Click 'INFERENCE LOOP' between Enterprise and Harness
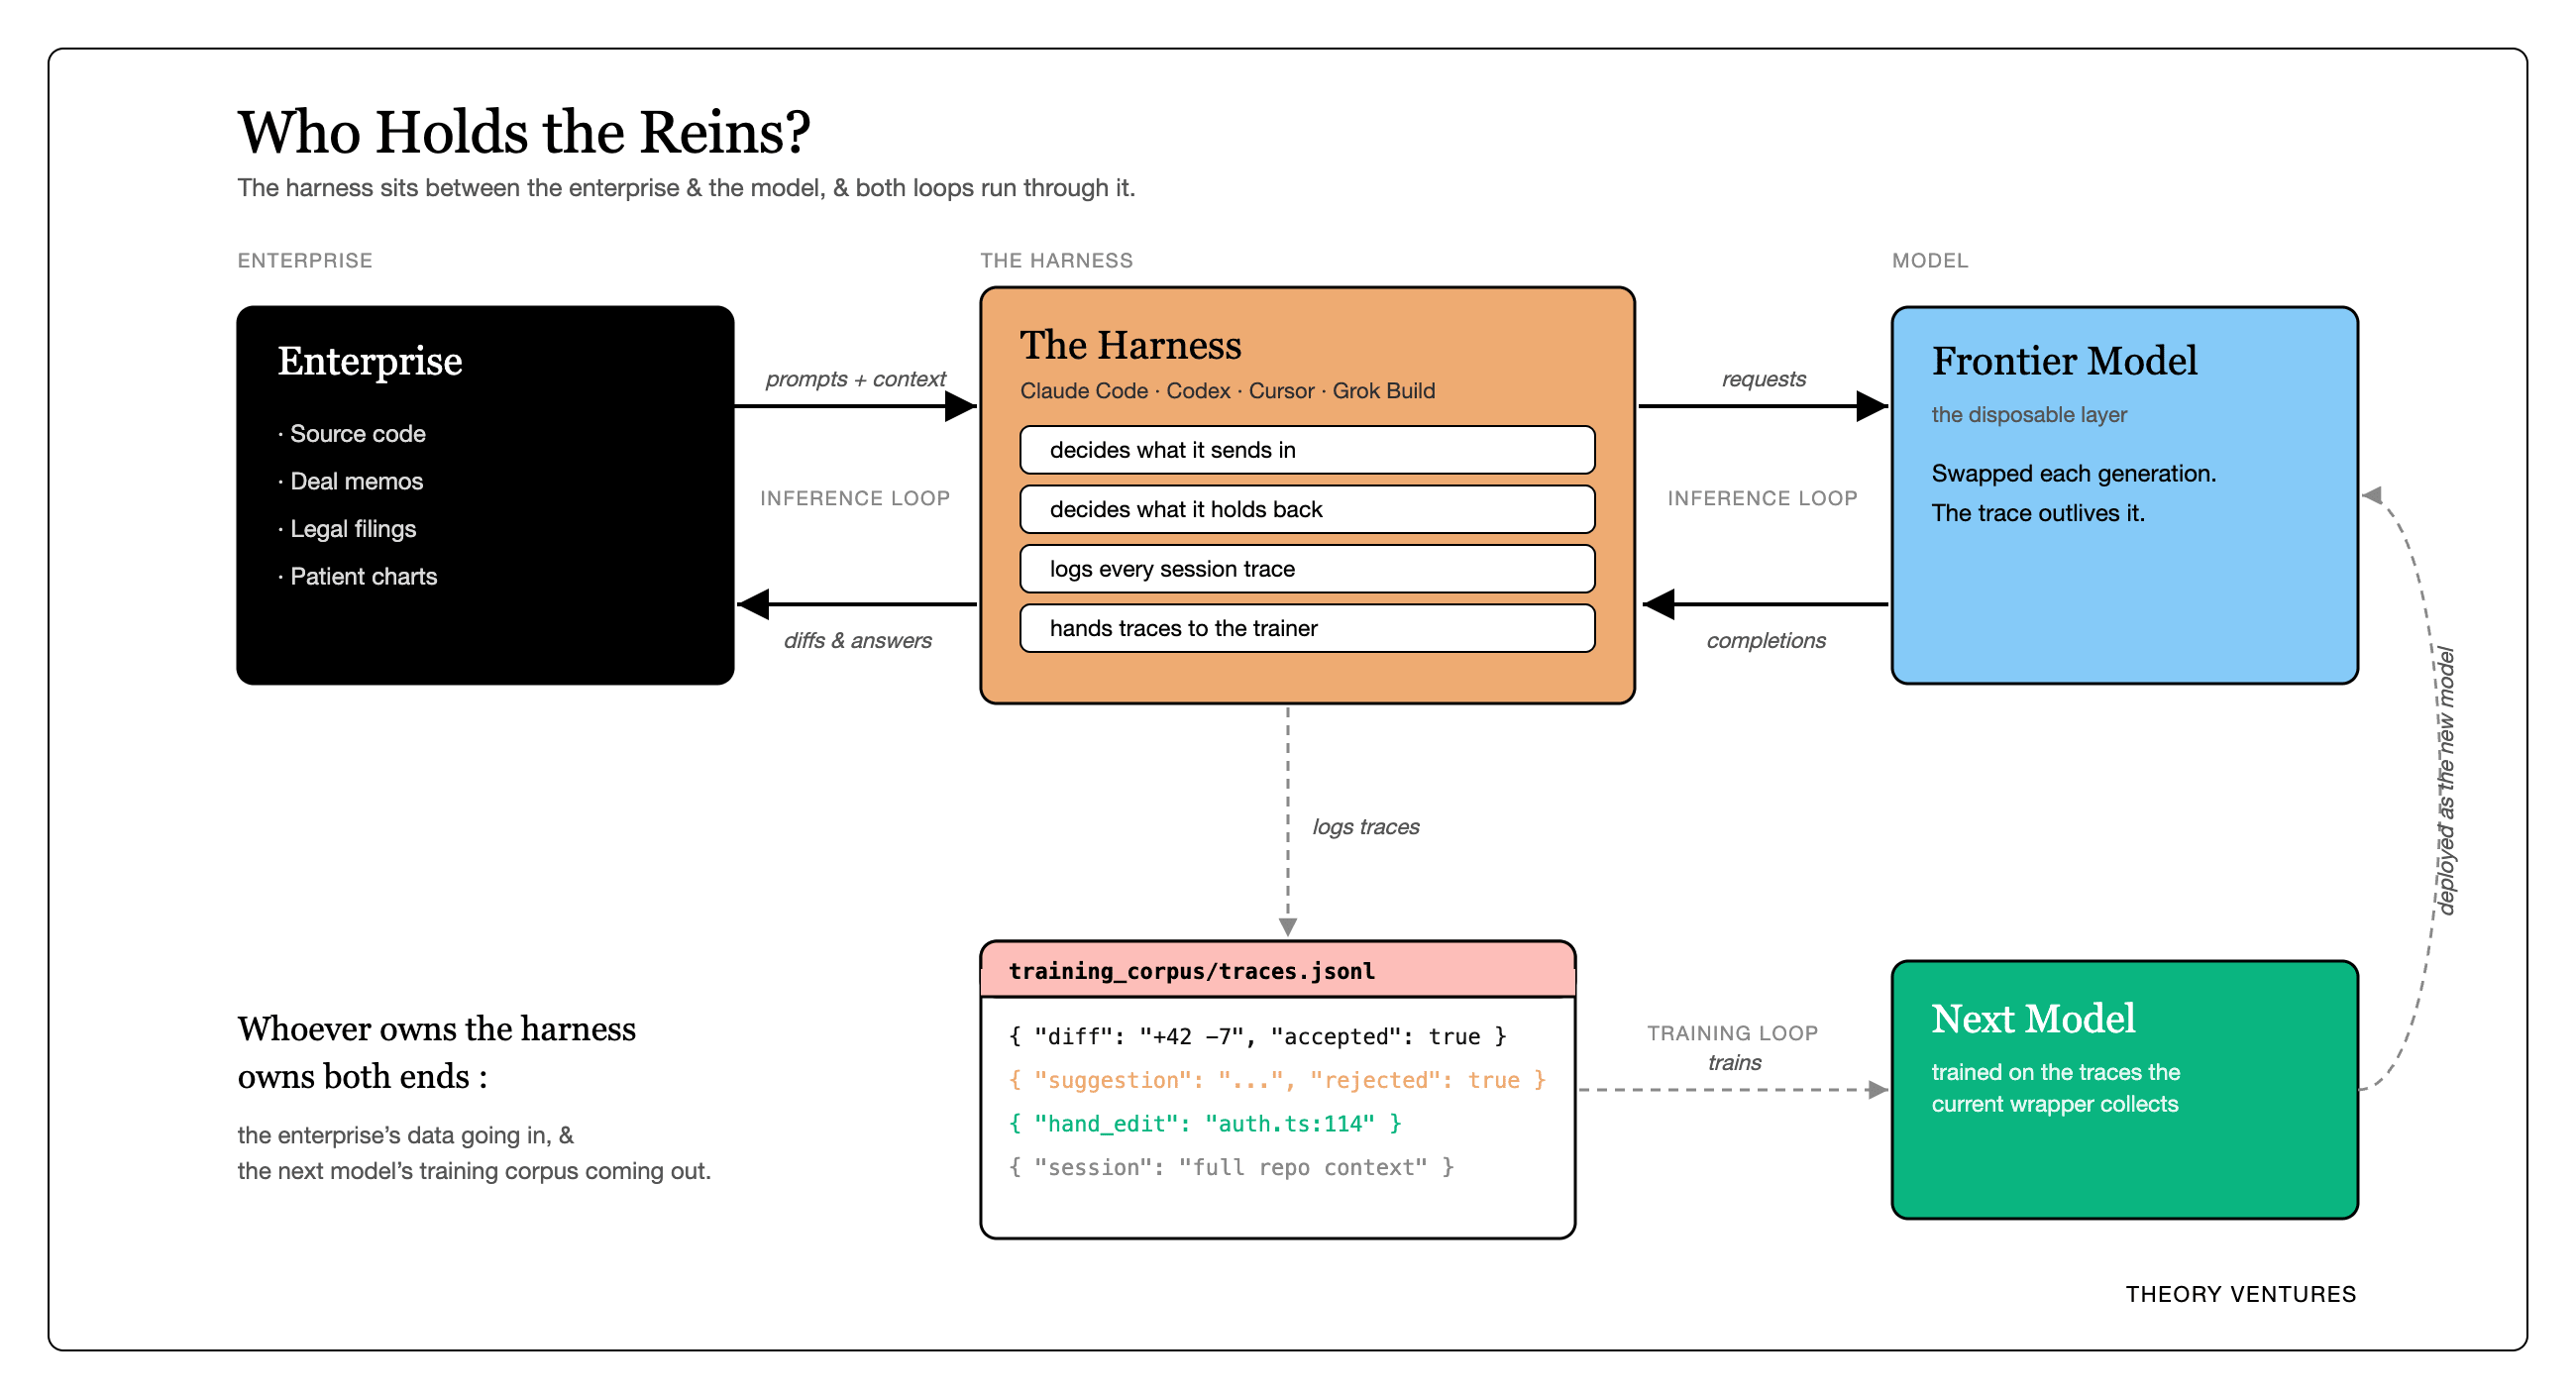Viewport: 2576px width, 1399px height. click(x=855, y=498)
